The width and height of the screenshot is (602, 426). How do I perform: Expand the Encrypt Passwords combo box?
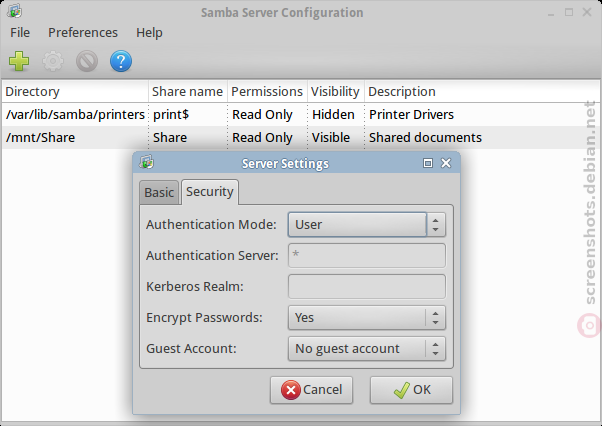(367, 317)
